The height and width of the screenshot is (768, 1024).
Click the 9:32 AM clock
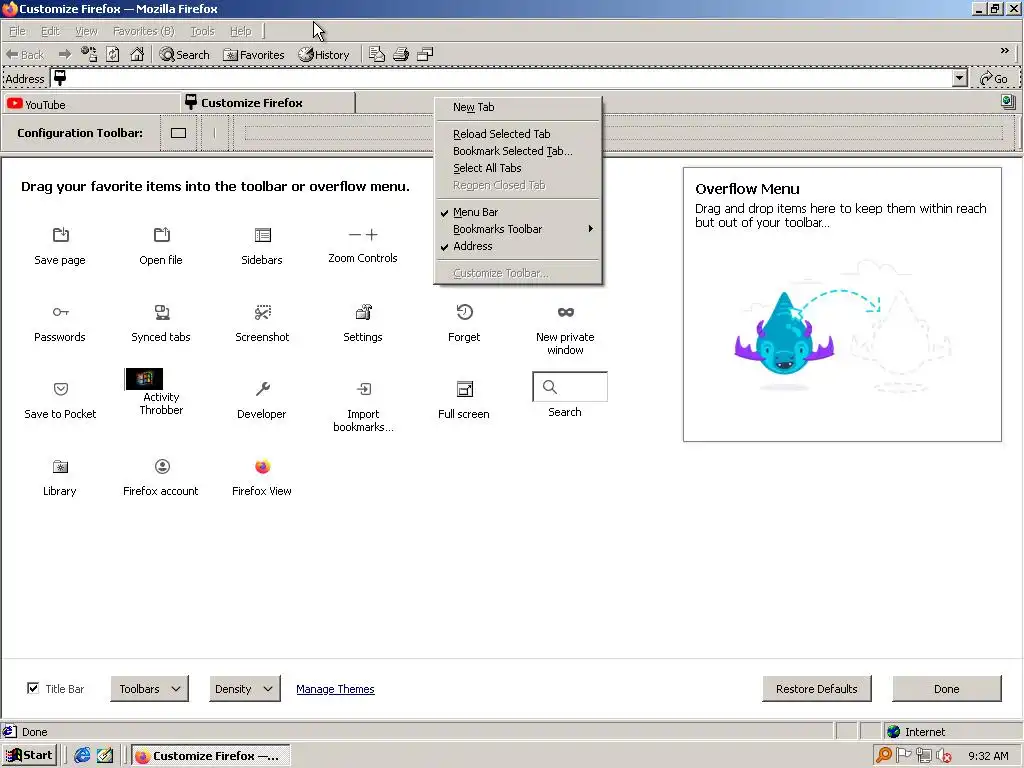[x=988, y=756]
